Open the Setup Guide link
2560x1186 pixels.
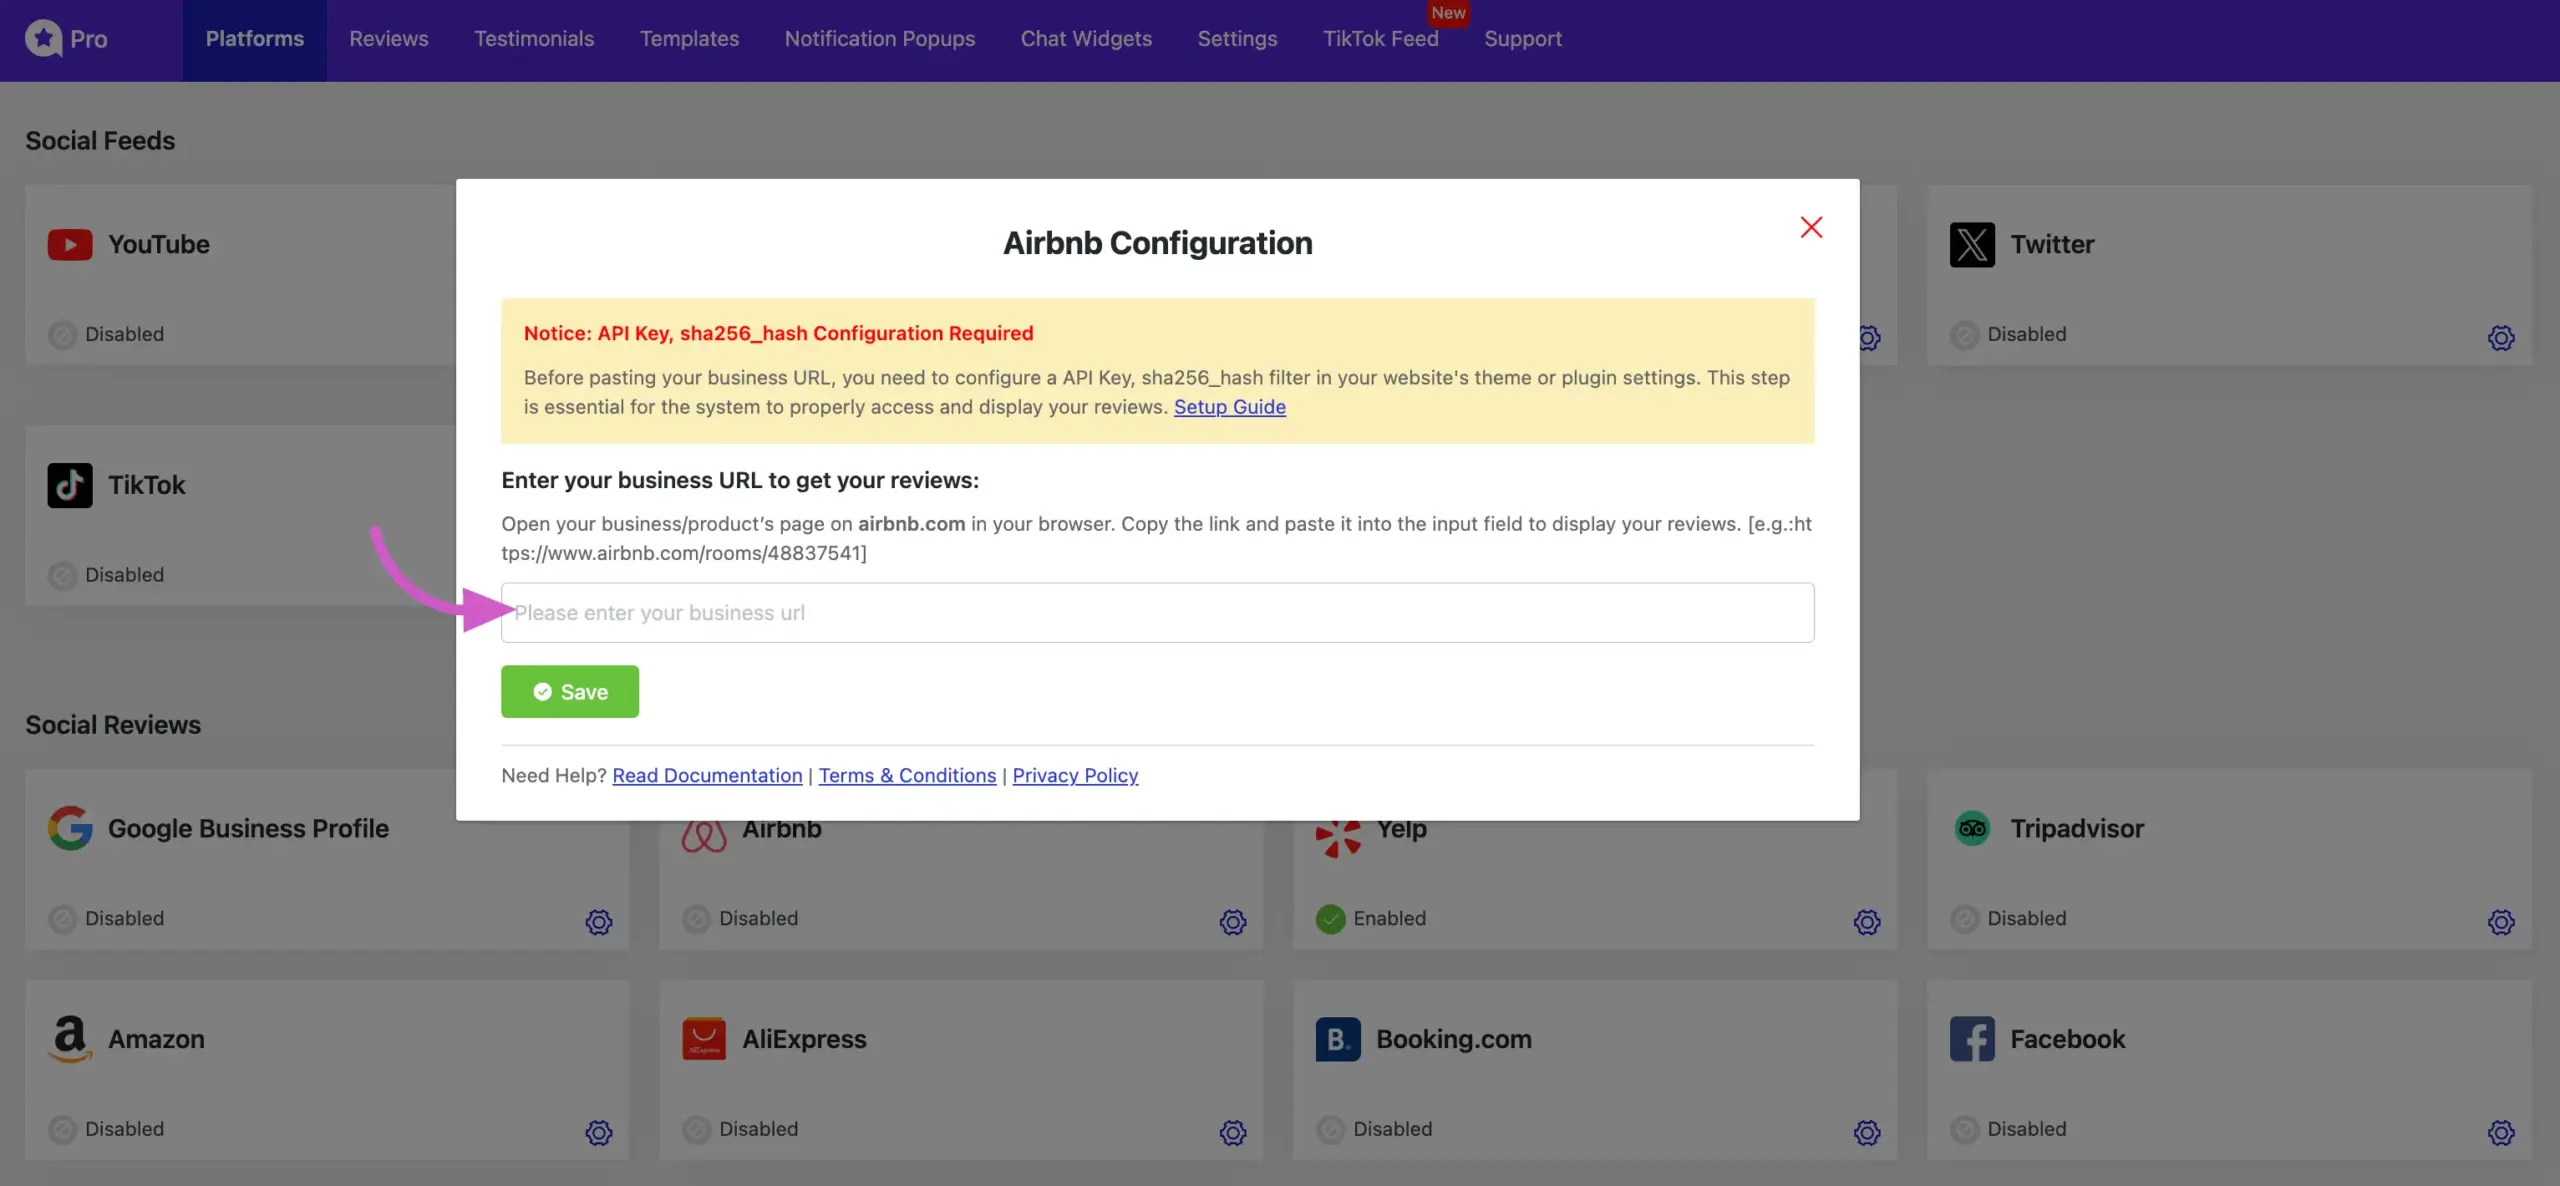click(1229, 407)
